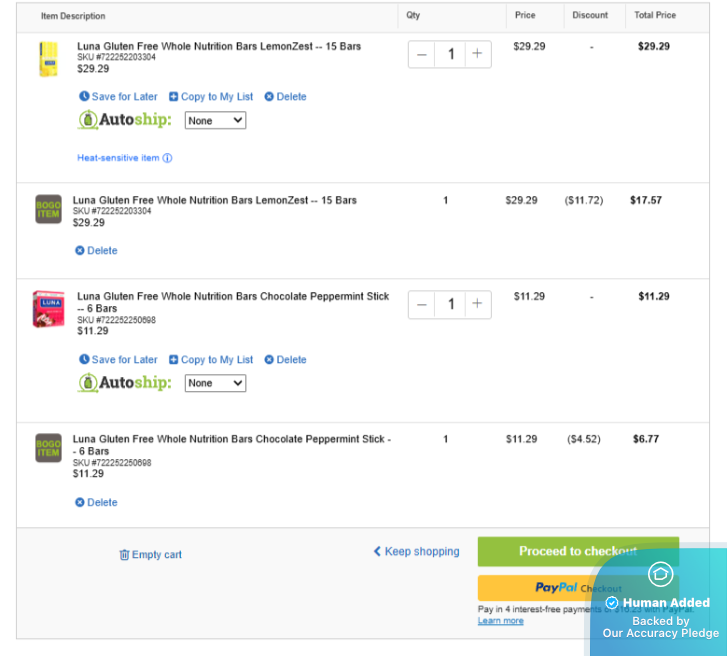The image size is (727, 656).
Task: Decrease LemonZest bars quantity with minus button
Action: 422,54
